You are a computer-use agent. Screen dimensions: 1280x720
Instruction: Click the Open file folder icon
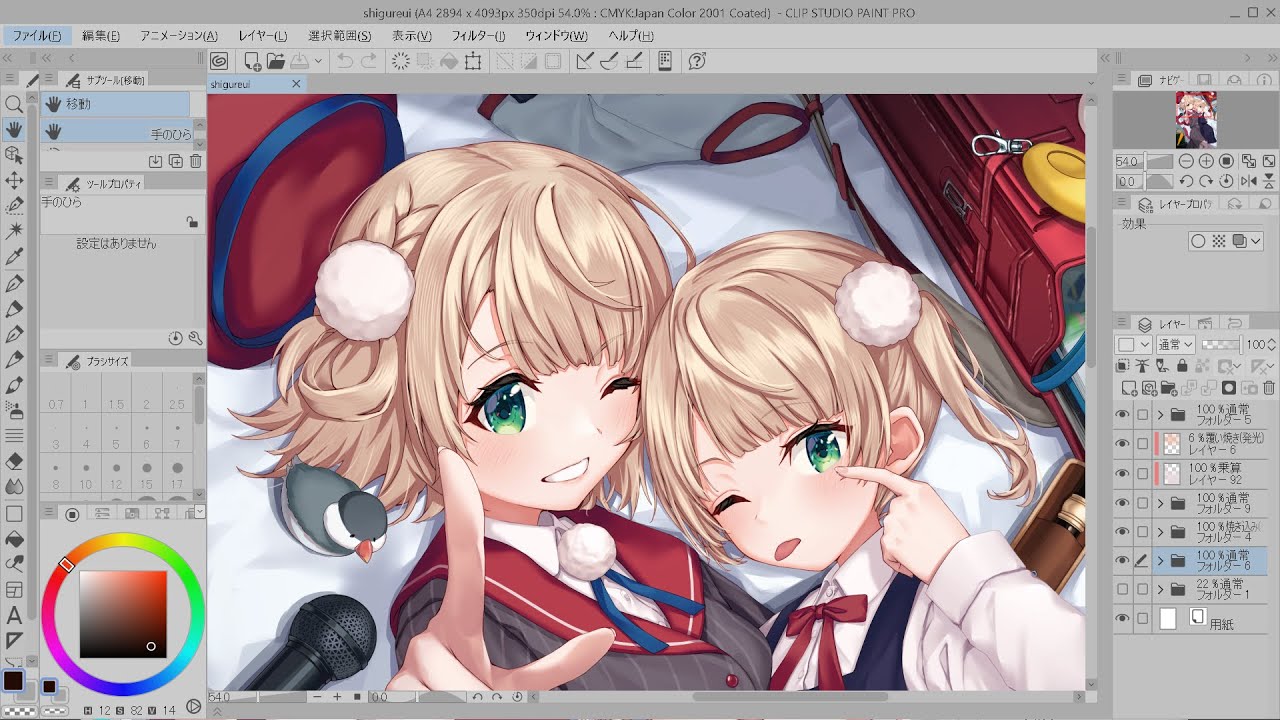[x=276, y=62]
